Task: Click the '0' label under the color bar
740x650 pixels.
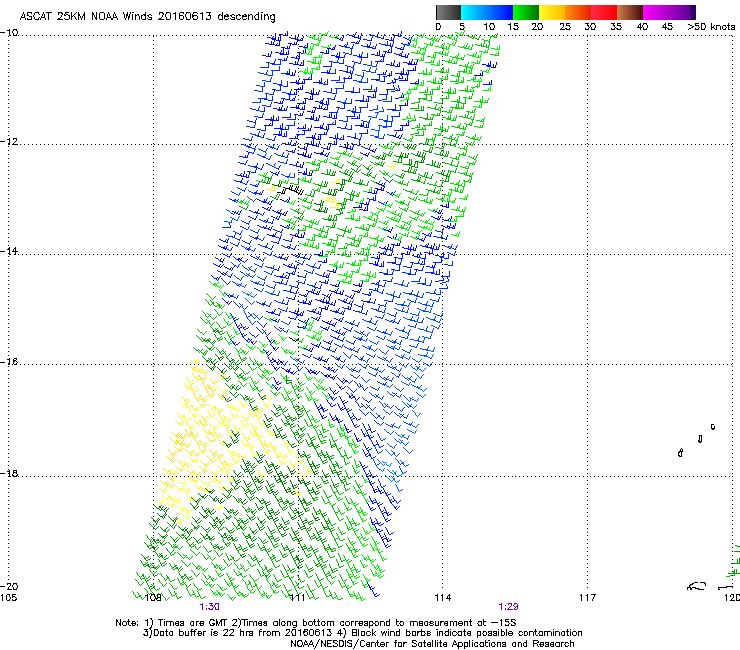Action: (x=438, y=27)
